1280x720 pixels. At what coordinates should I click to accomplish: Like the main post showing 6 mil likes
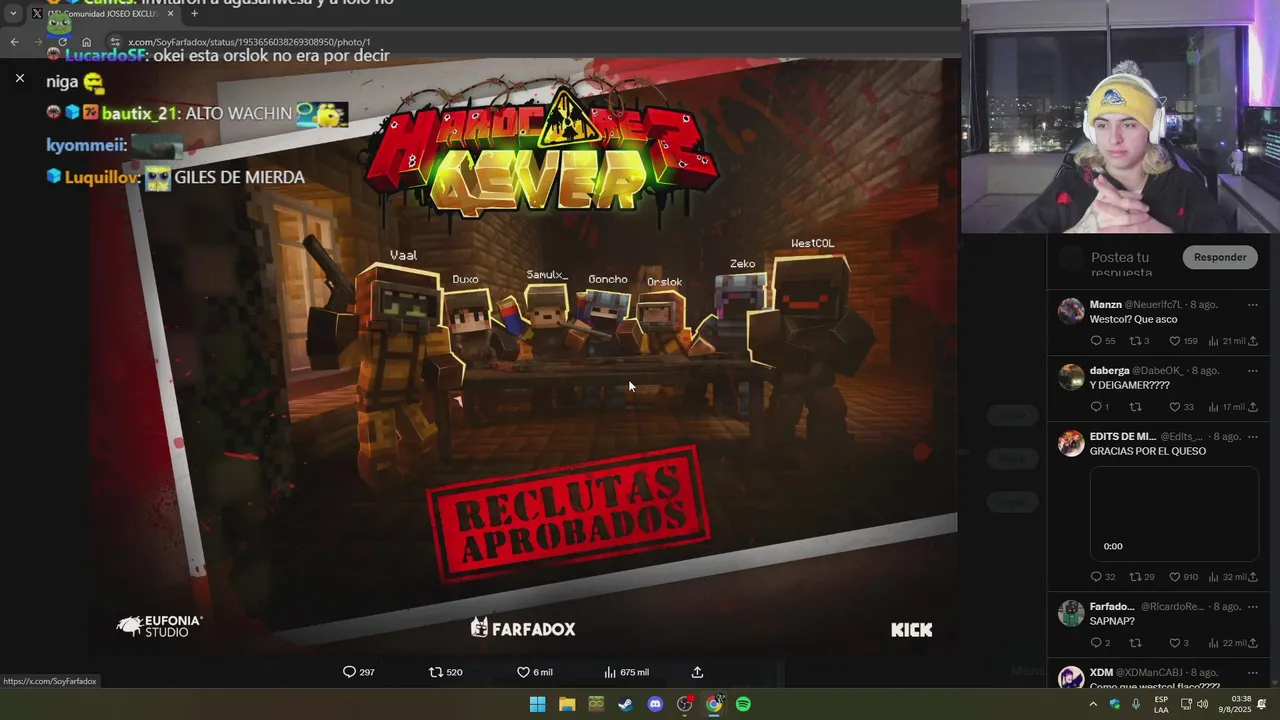[534, 672]
